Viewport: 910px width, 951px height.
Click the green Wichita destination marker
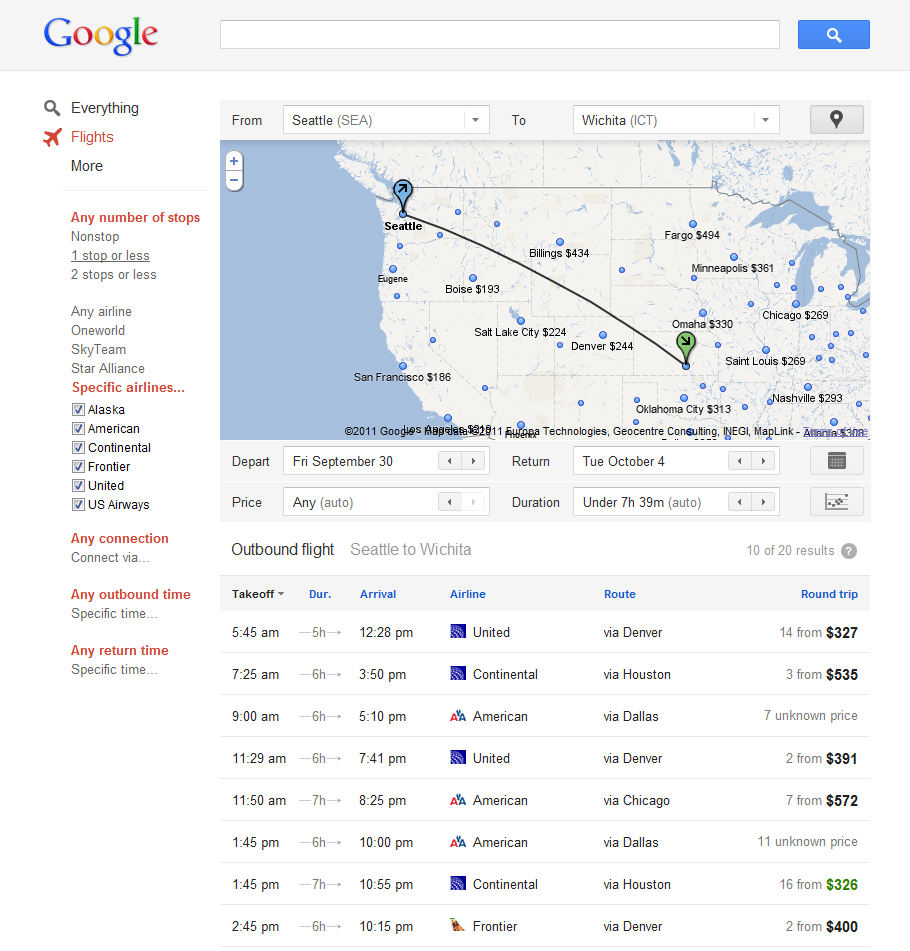click(x=685, y=346)
